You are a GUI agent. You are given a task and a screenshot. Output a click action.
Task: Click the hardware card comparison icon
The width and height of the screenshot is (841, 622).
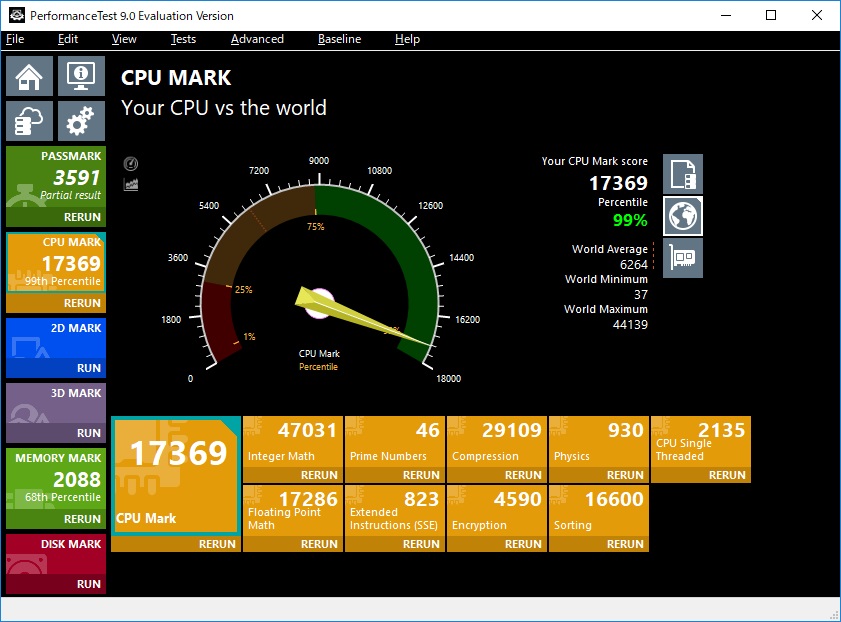683,257
